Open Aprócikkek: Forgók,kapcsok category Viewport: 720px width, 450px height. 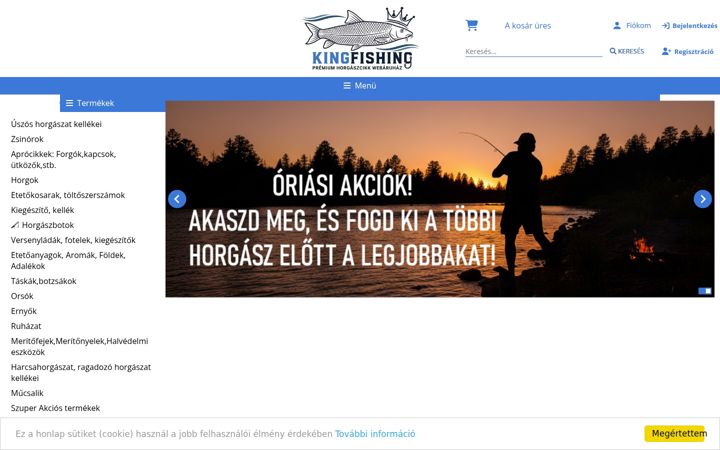(63, 159)
